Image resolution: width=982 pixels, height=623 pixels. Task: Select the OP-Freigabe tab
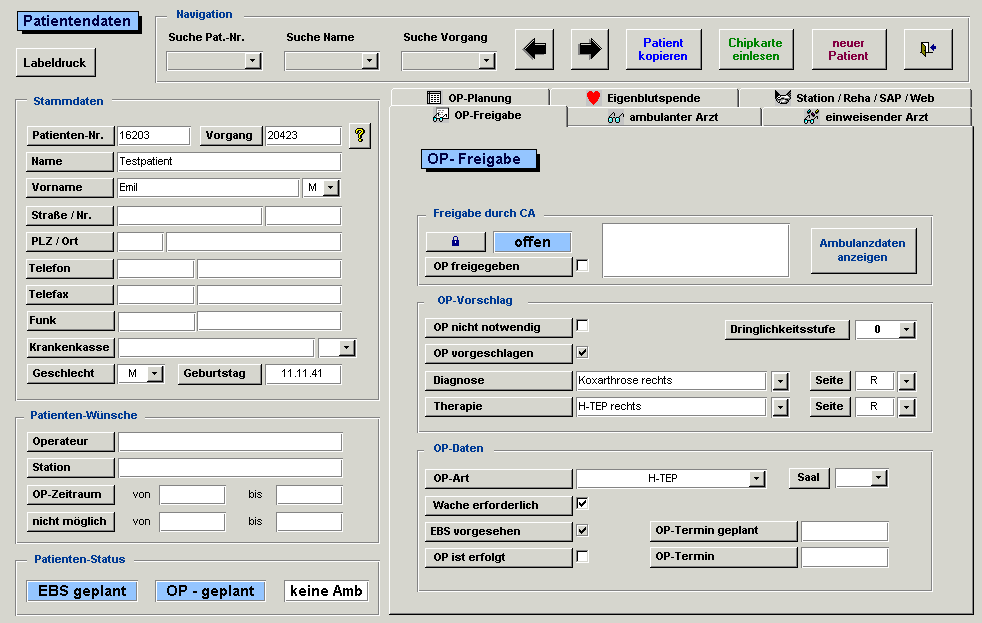(x=478, y=115)
